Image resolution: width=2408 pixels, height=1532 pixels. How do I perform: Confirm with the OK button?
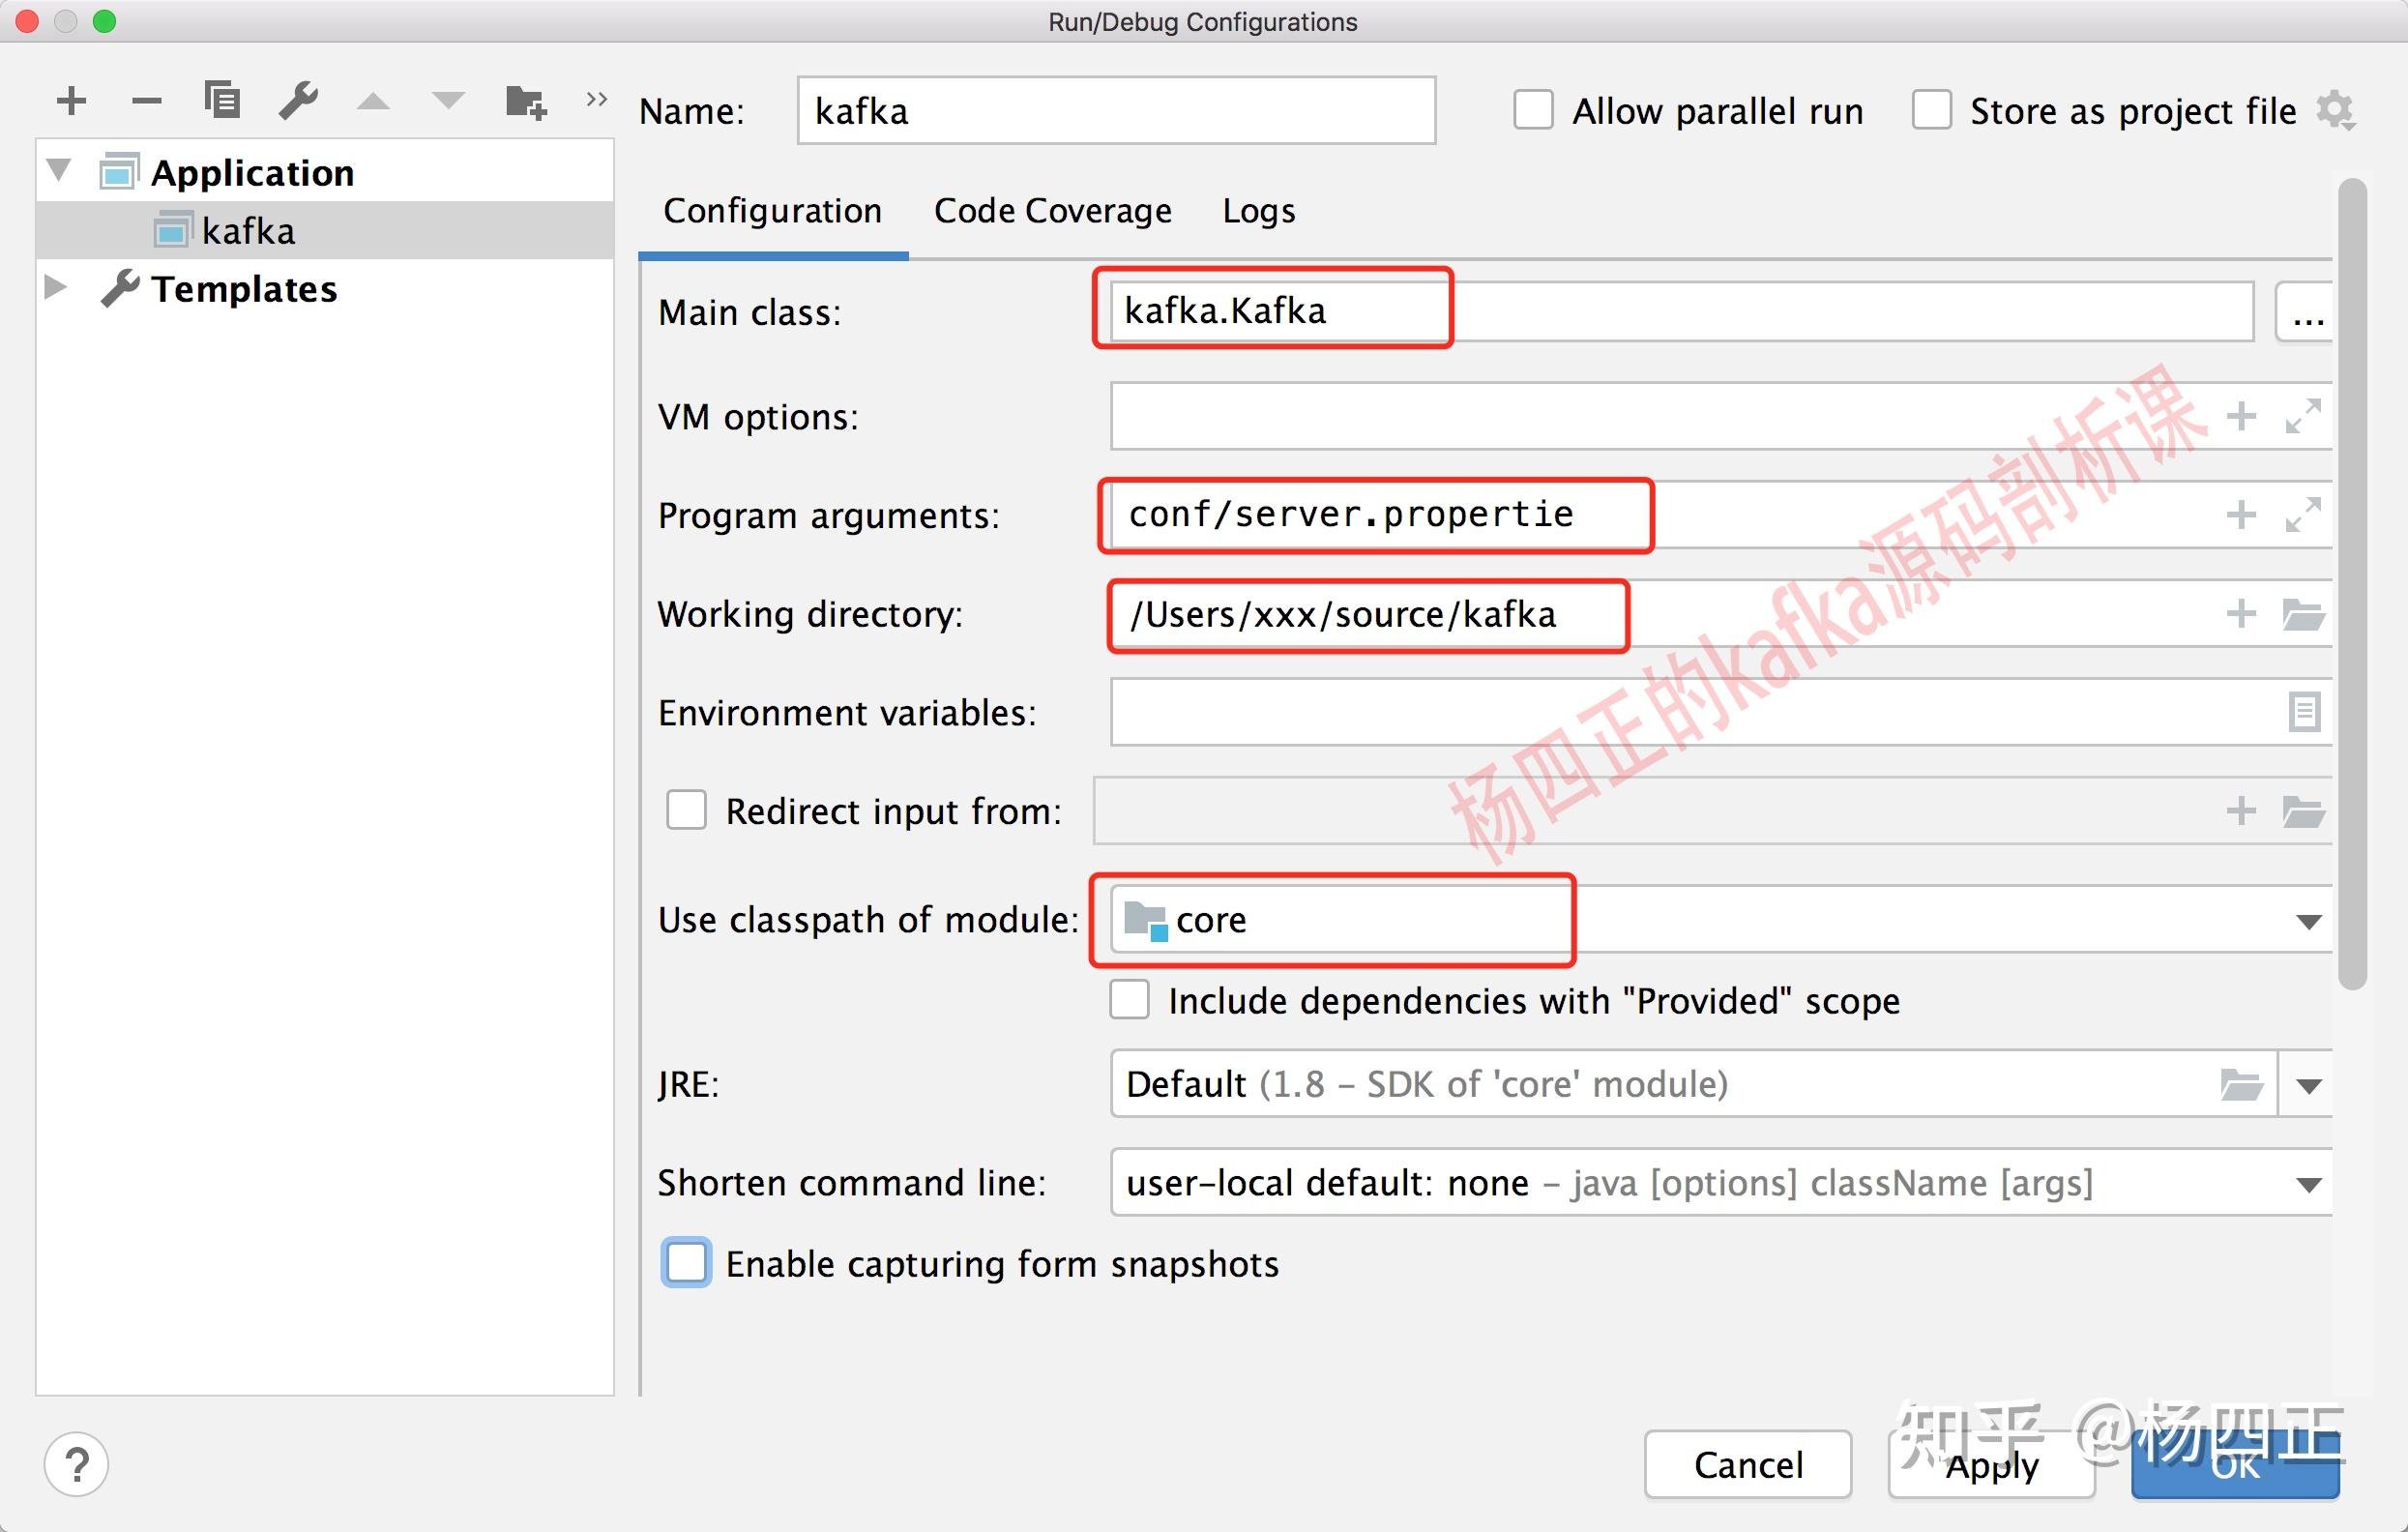click(x=2235, y=1465)
